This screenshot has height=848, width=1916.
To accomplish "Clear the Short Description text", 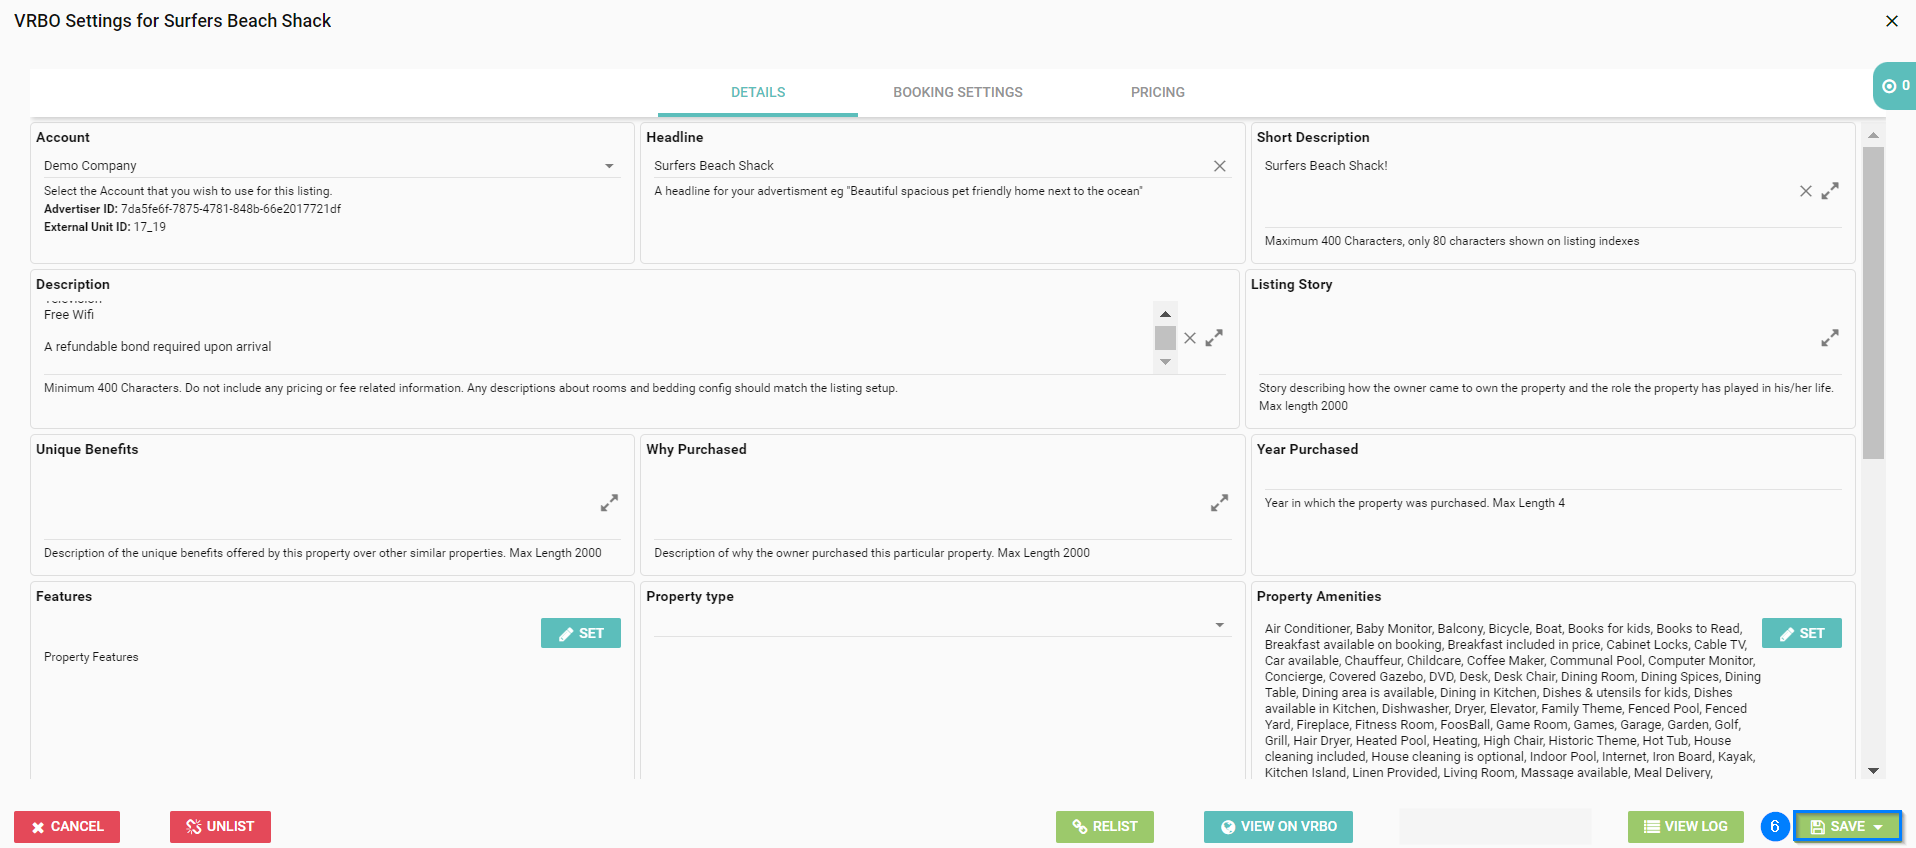I will (x=1805, y=191).
